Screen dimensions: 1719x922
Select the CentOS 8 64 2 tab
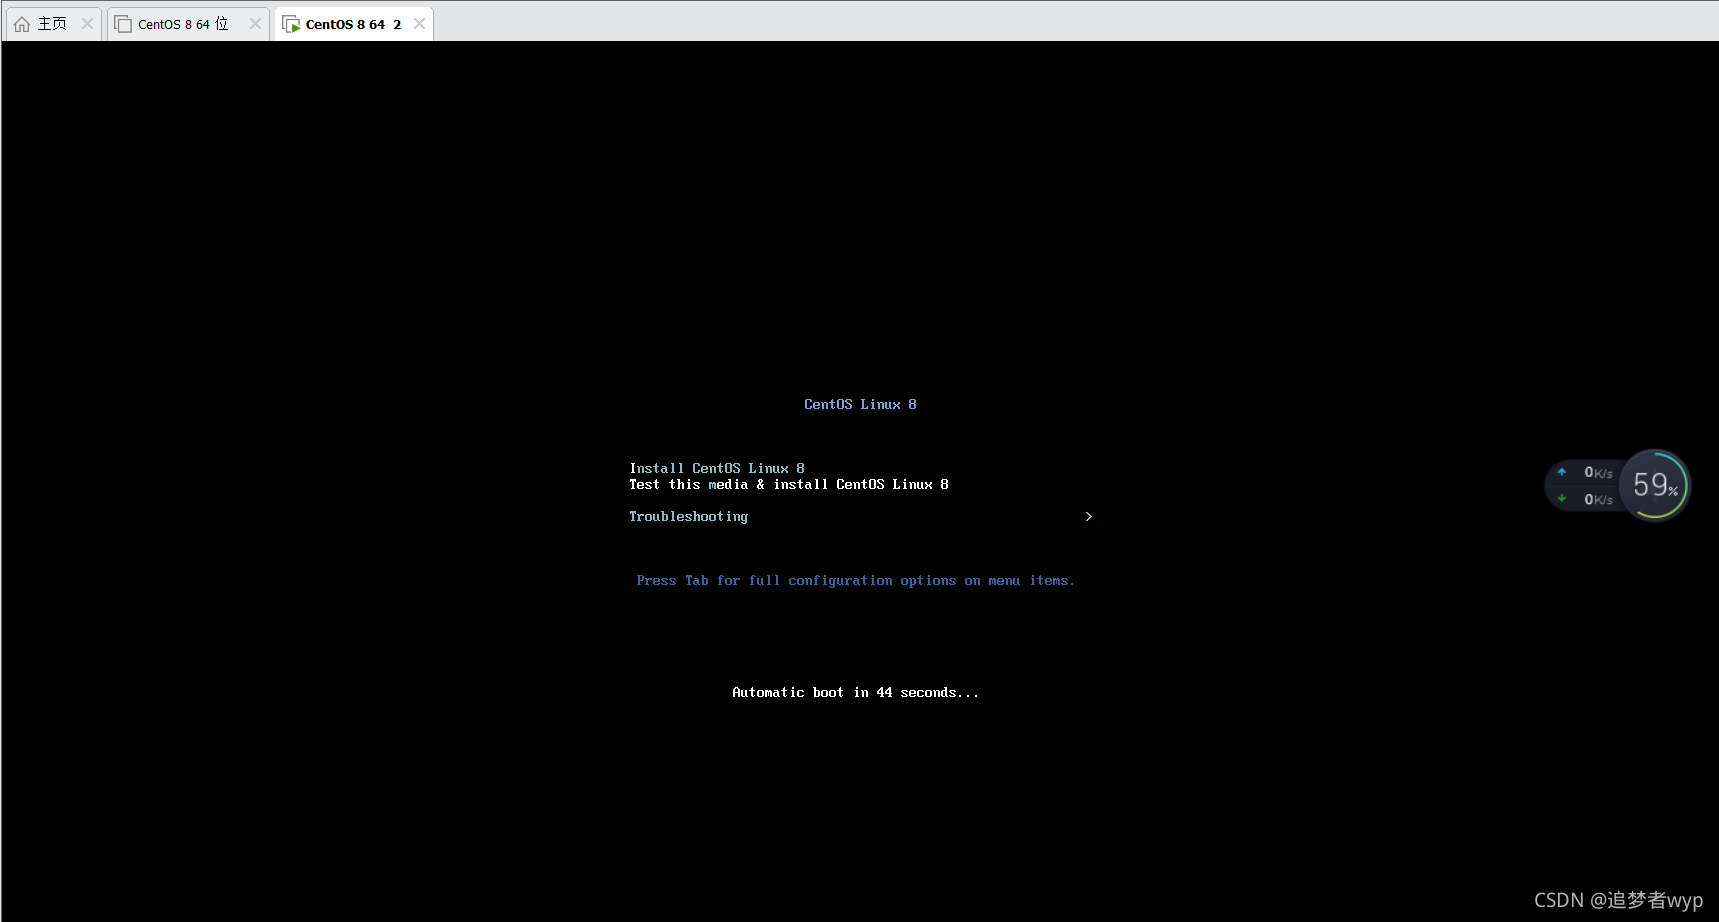353,24
